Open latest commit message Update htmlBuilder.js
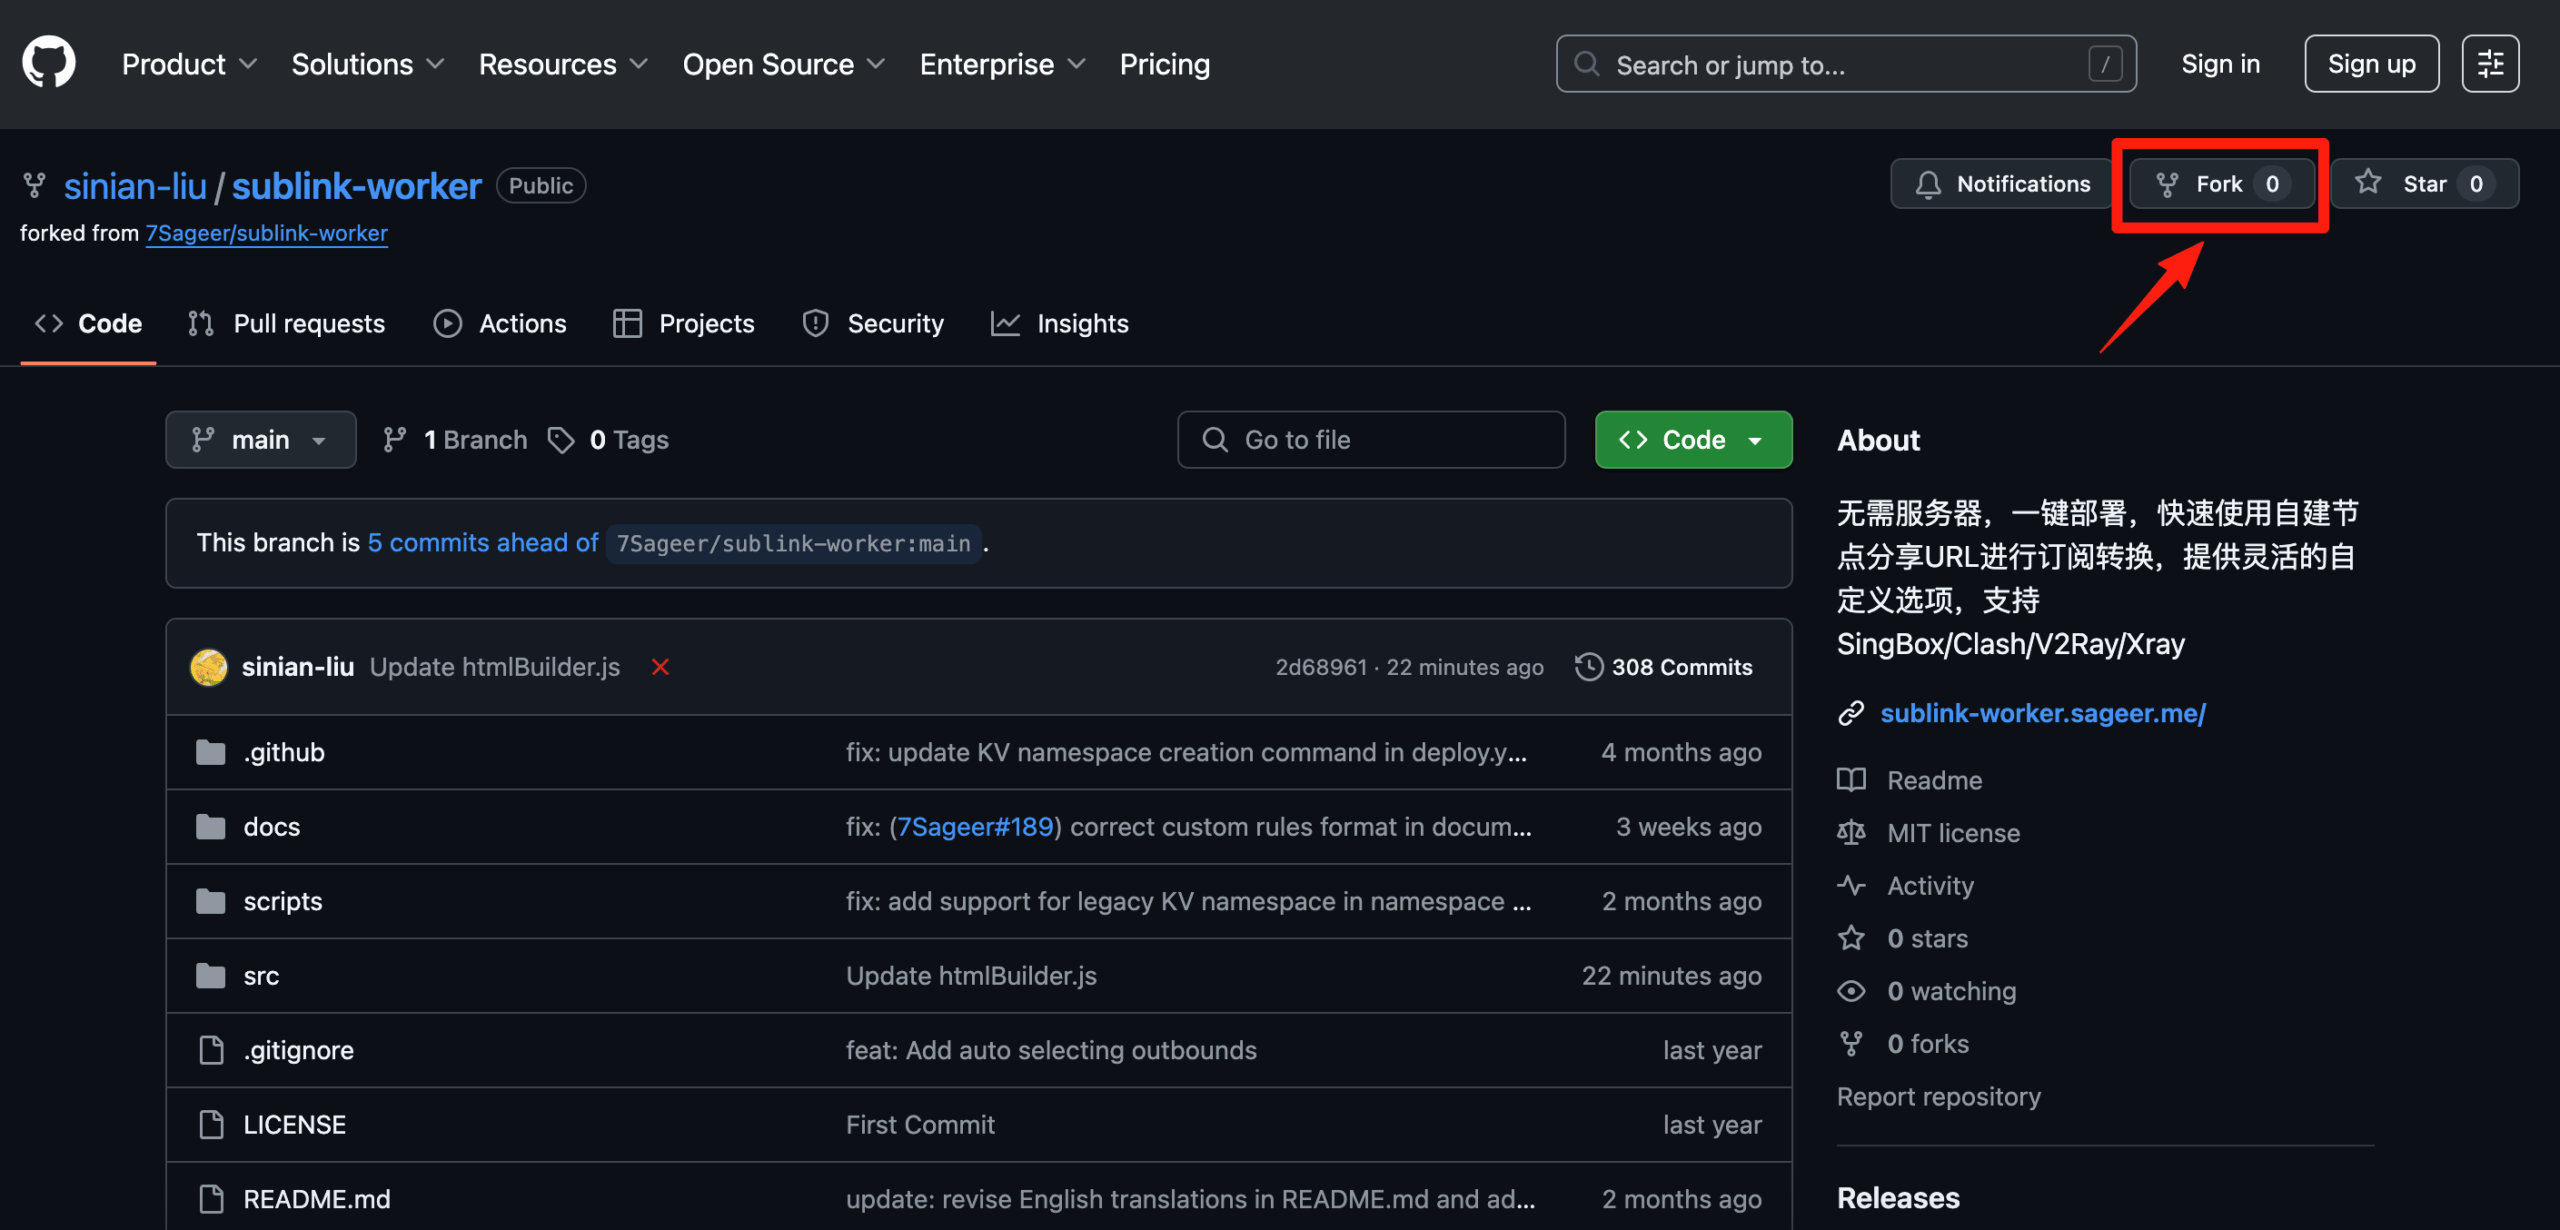The image size is (2560, 1230). [495, 667]
